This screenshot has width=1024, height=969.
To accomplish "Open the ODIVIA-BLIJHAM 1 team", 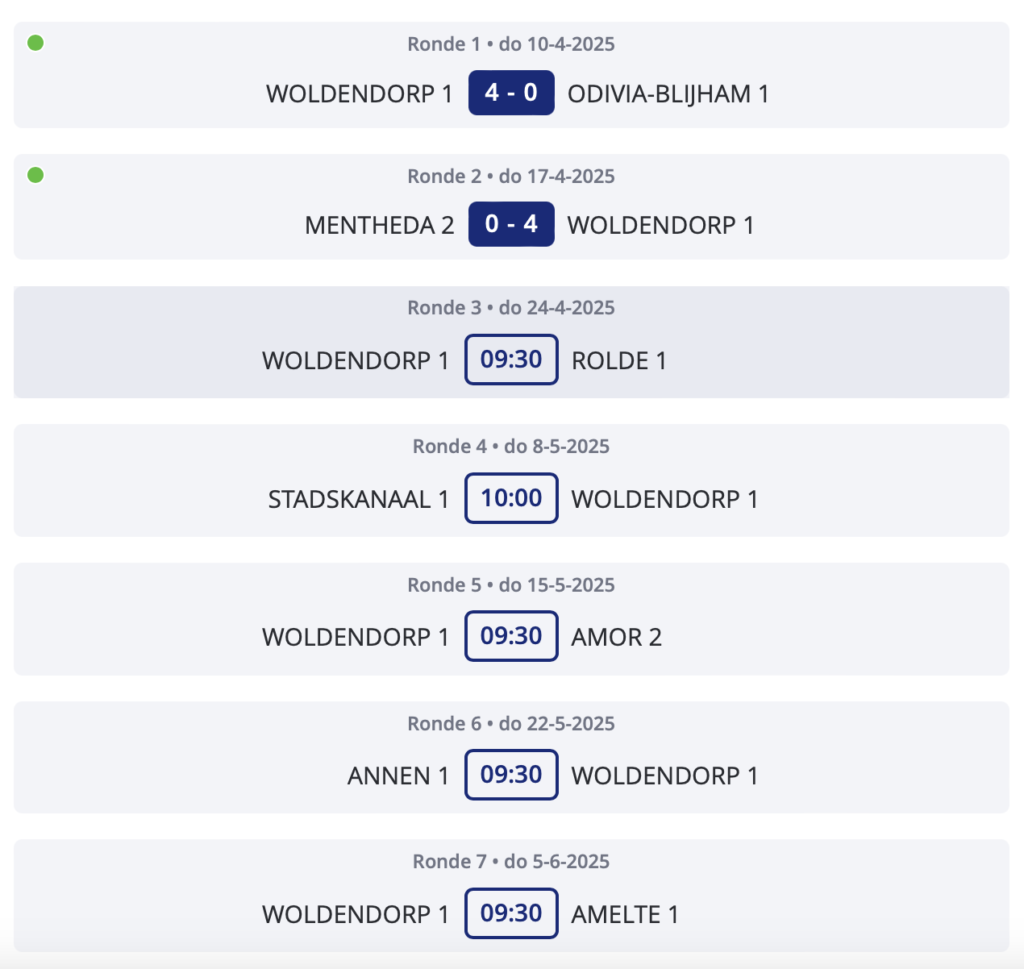I will click(667, 94).
